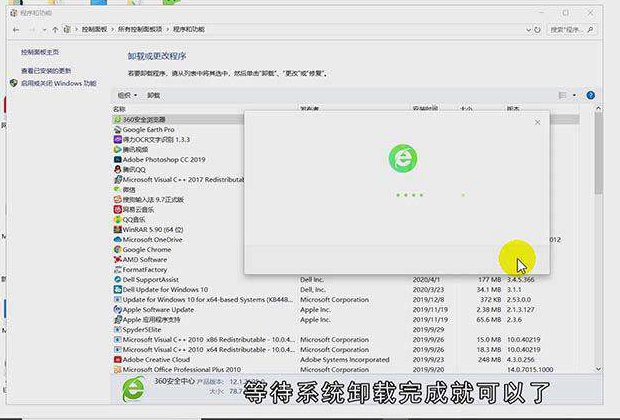Select the Apple 应用程序支持 row
This screenshot has height=420, width=620.
click(x=346, y=320)
